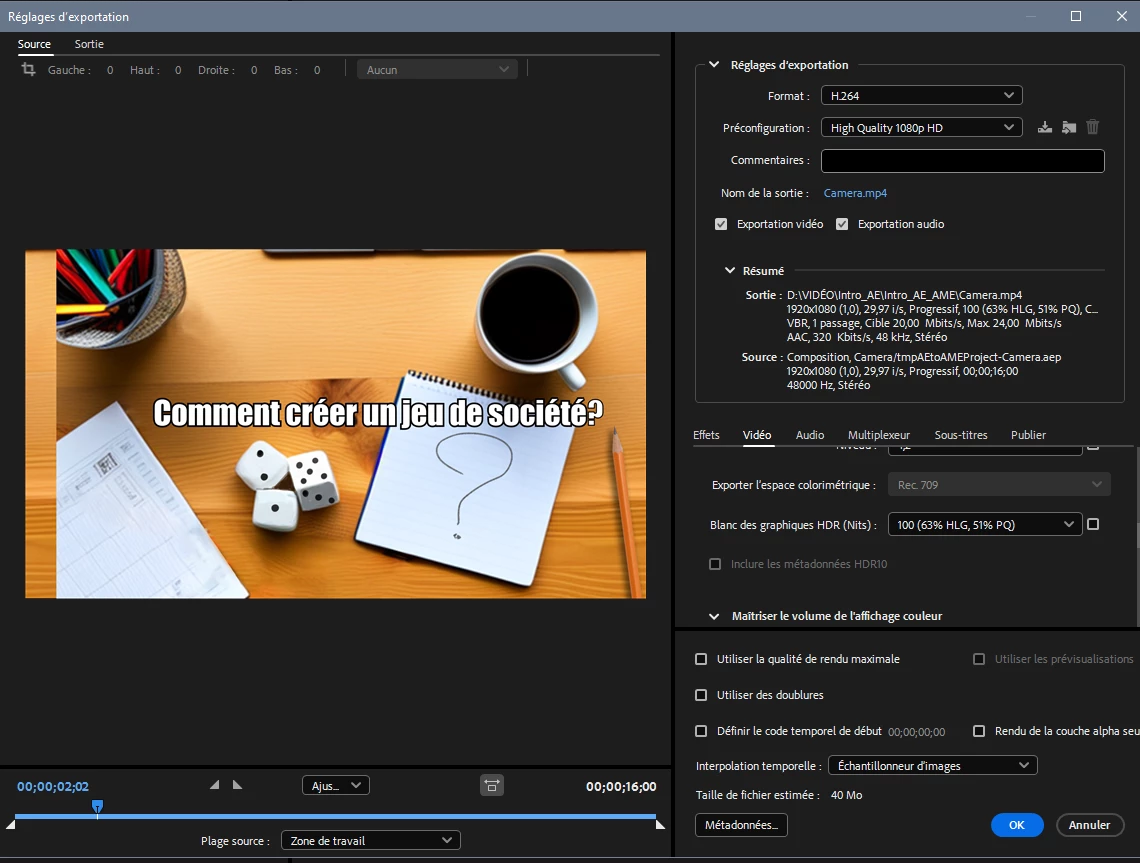Screen dimensions: 1140x863
Task: Collapse the Résumé section
Action: coord(729,270)
